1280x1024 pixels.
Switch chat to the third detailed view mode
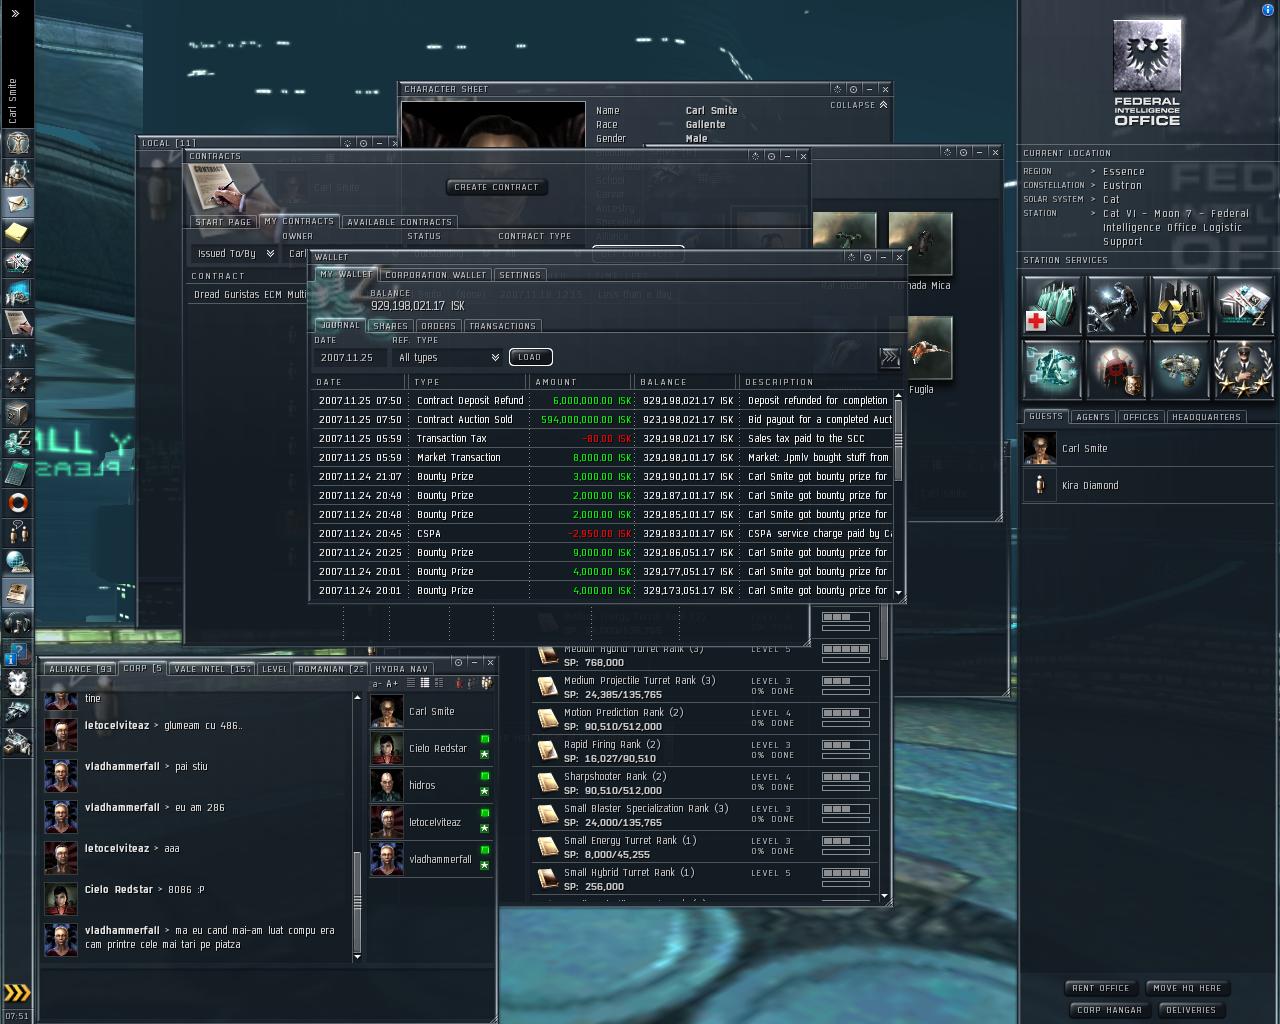(x=437, y=683)
